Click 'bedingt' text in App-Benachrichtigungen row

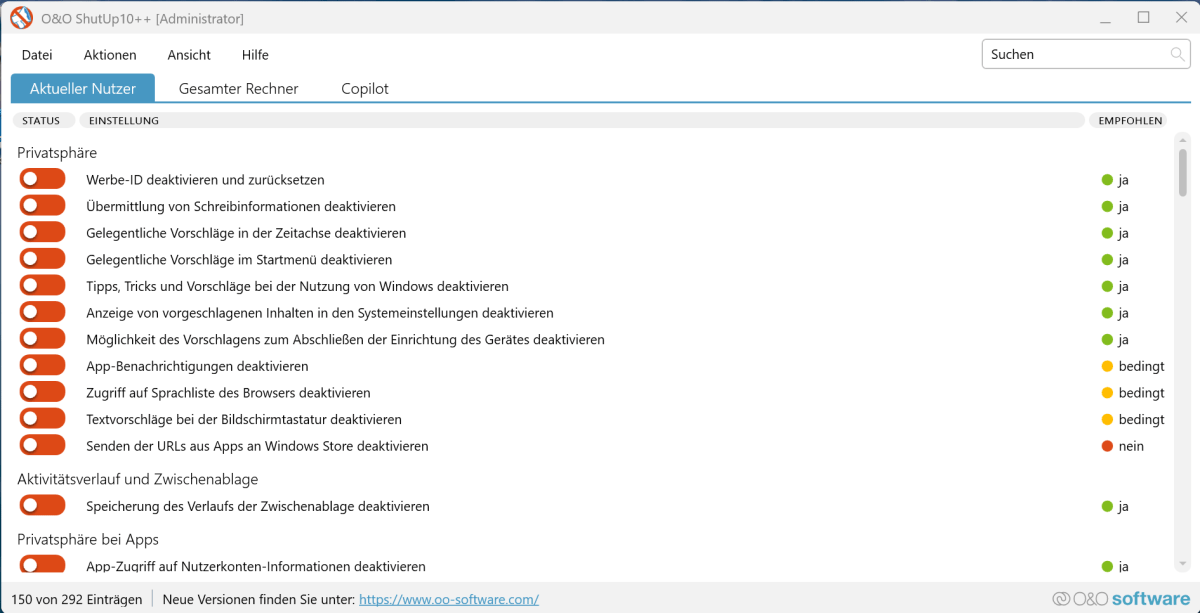point(1142,366)
